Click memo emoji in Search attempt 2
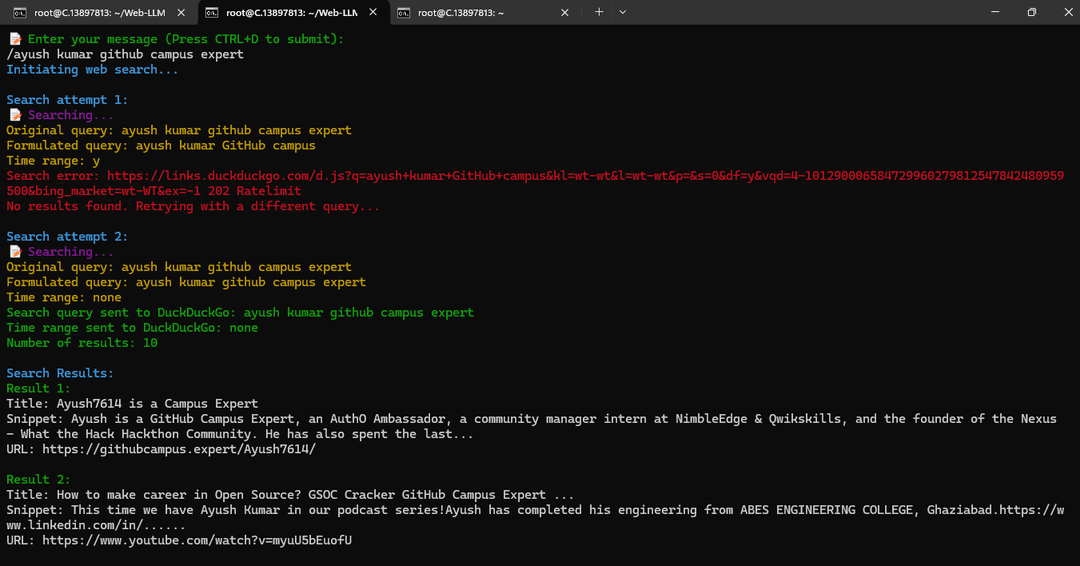Screen dimensions: 1080x566 (x=15, y=252)
